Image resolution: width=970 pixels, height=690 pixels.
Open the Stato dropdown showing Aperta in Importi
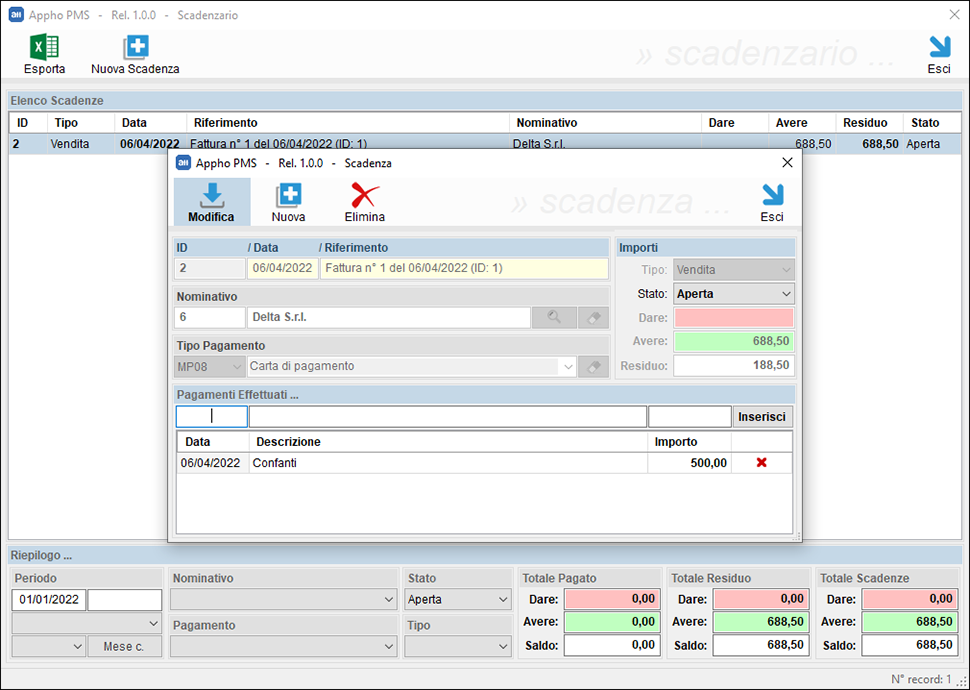pos(734,294)
